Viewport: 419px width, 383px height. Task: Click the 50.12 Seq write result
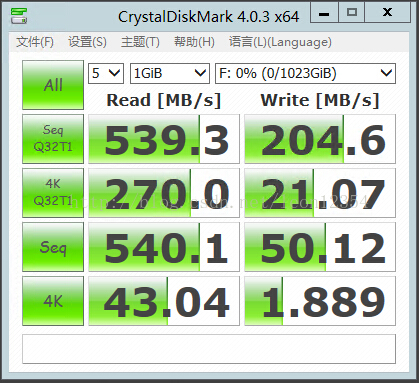pos(320,247)
